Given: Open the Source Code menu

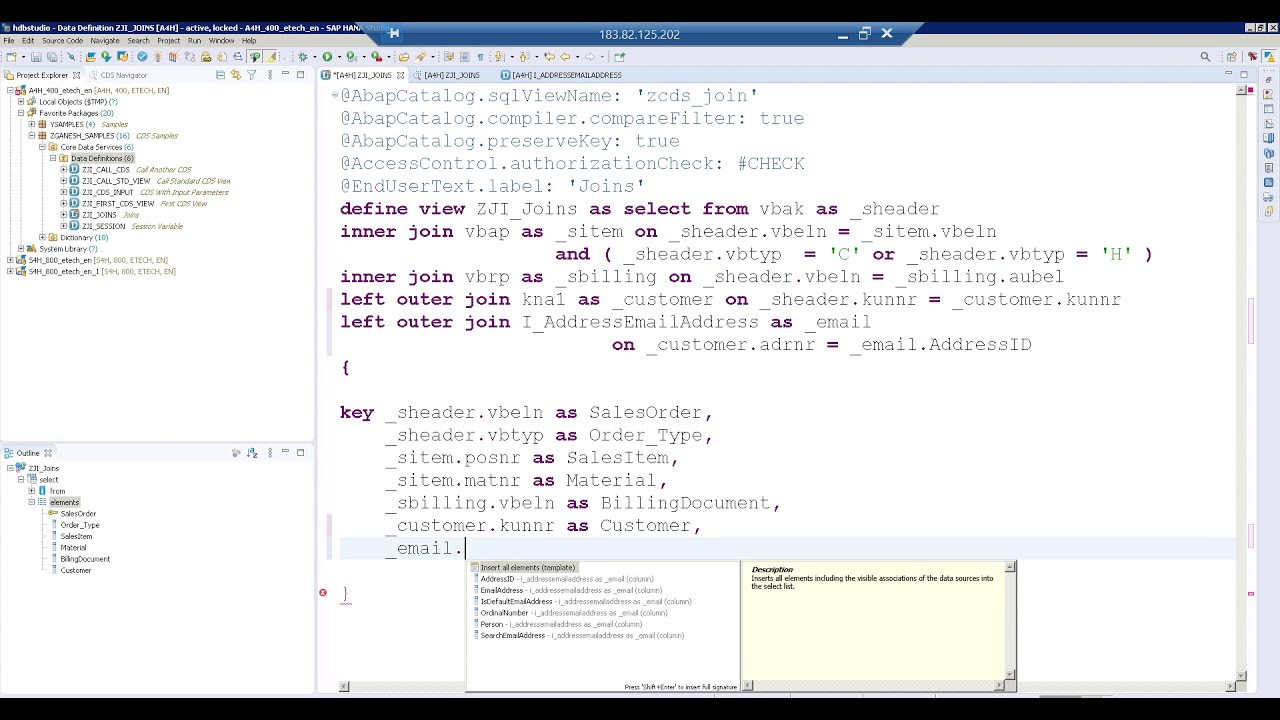Looking at the screenshot, I should (62, 41).
